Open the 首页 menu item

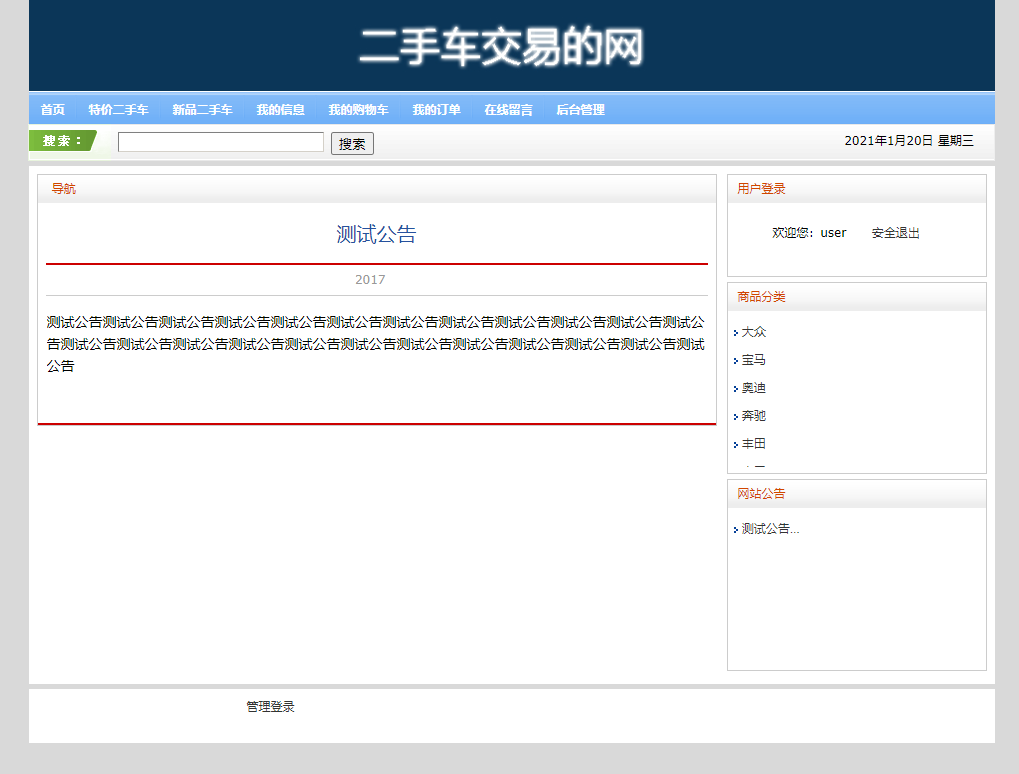(x=52, y=110)
